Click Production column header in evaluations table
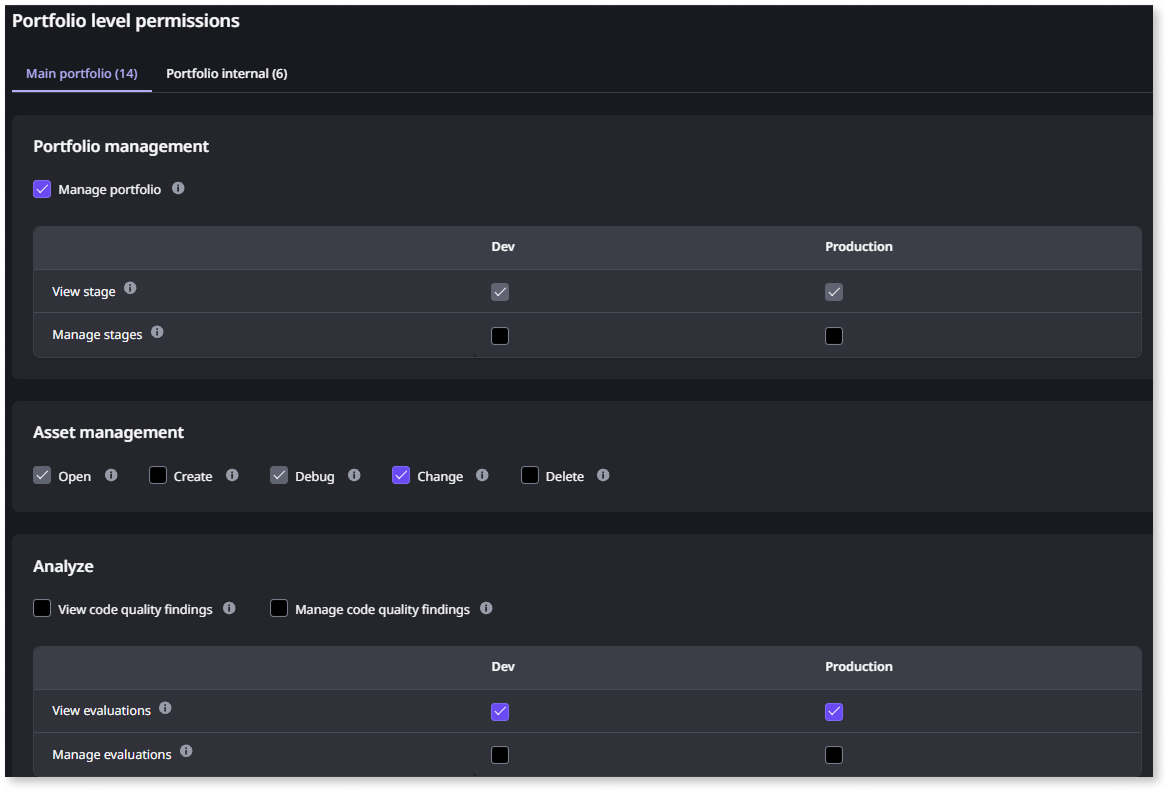This screenshot has width=1168, height=792. point(859,667)
